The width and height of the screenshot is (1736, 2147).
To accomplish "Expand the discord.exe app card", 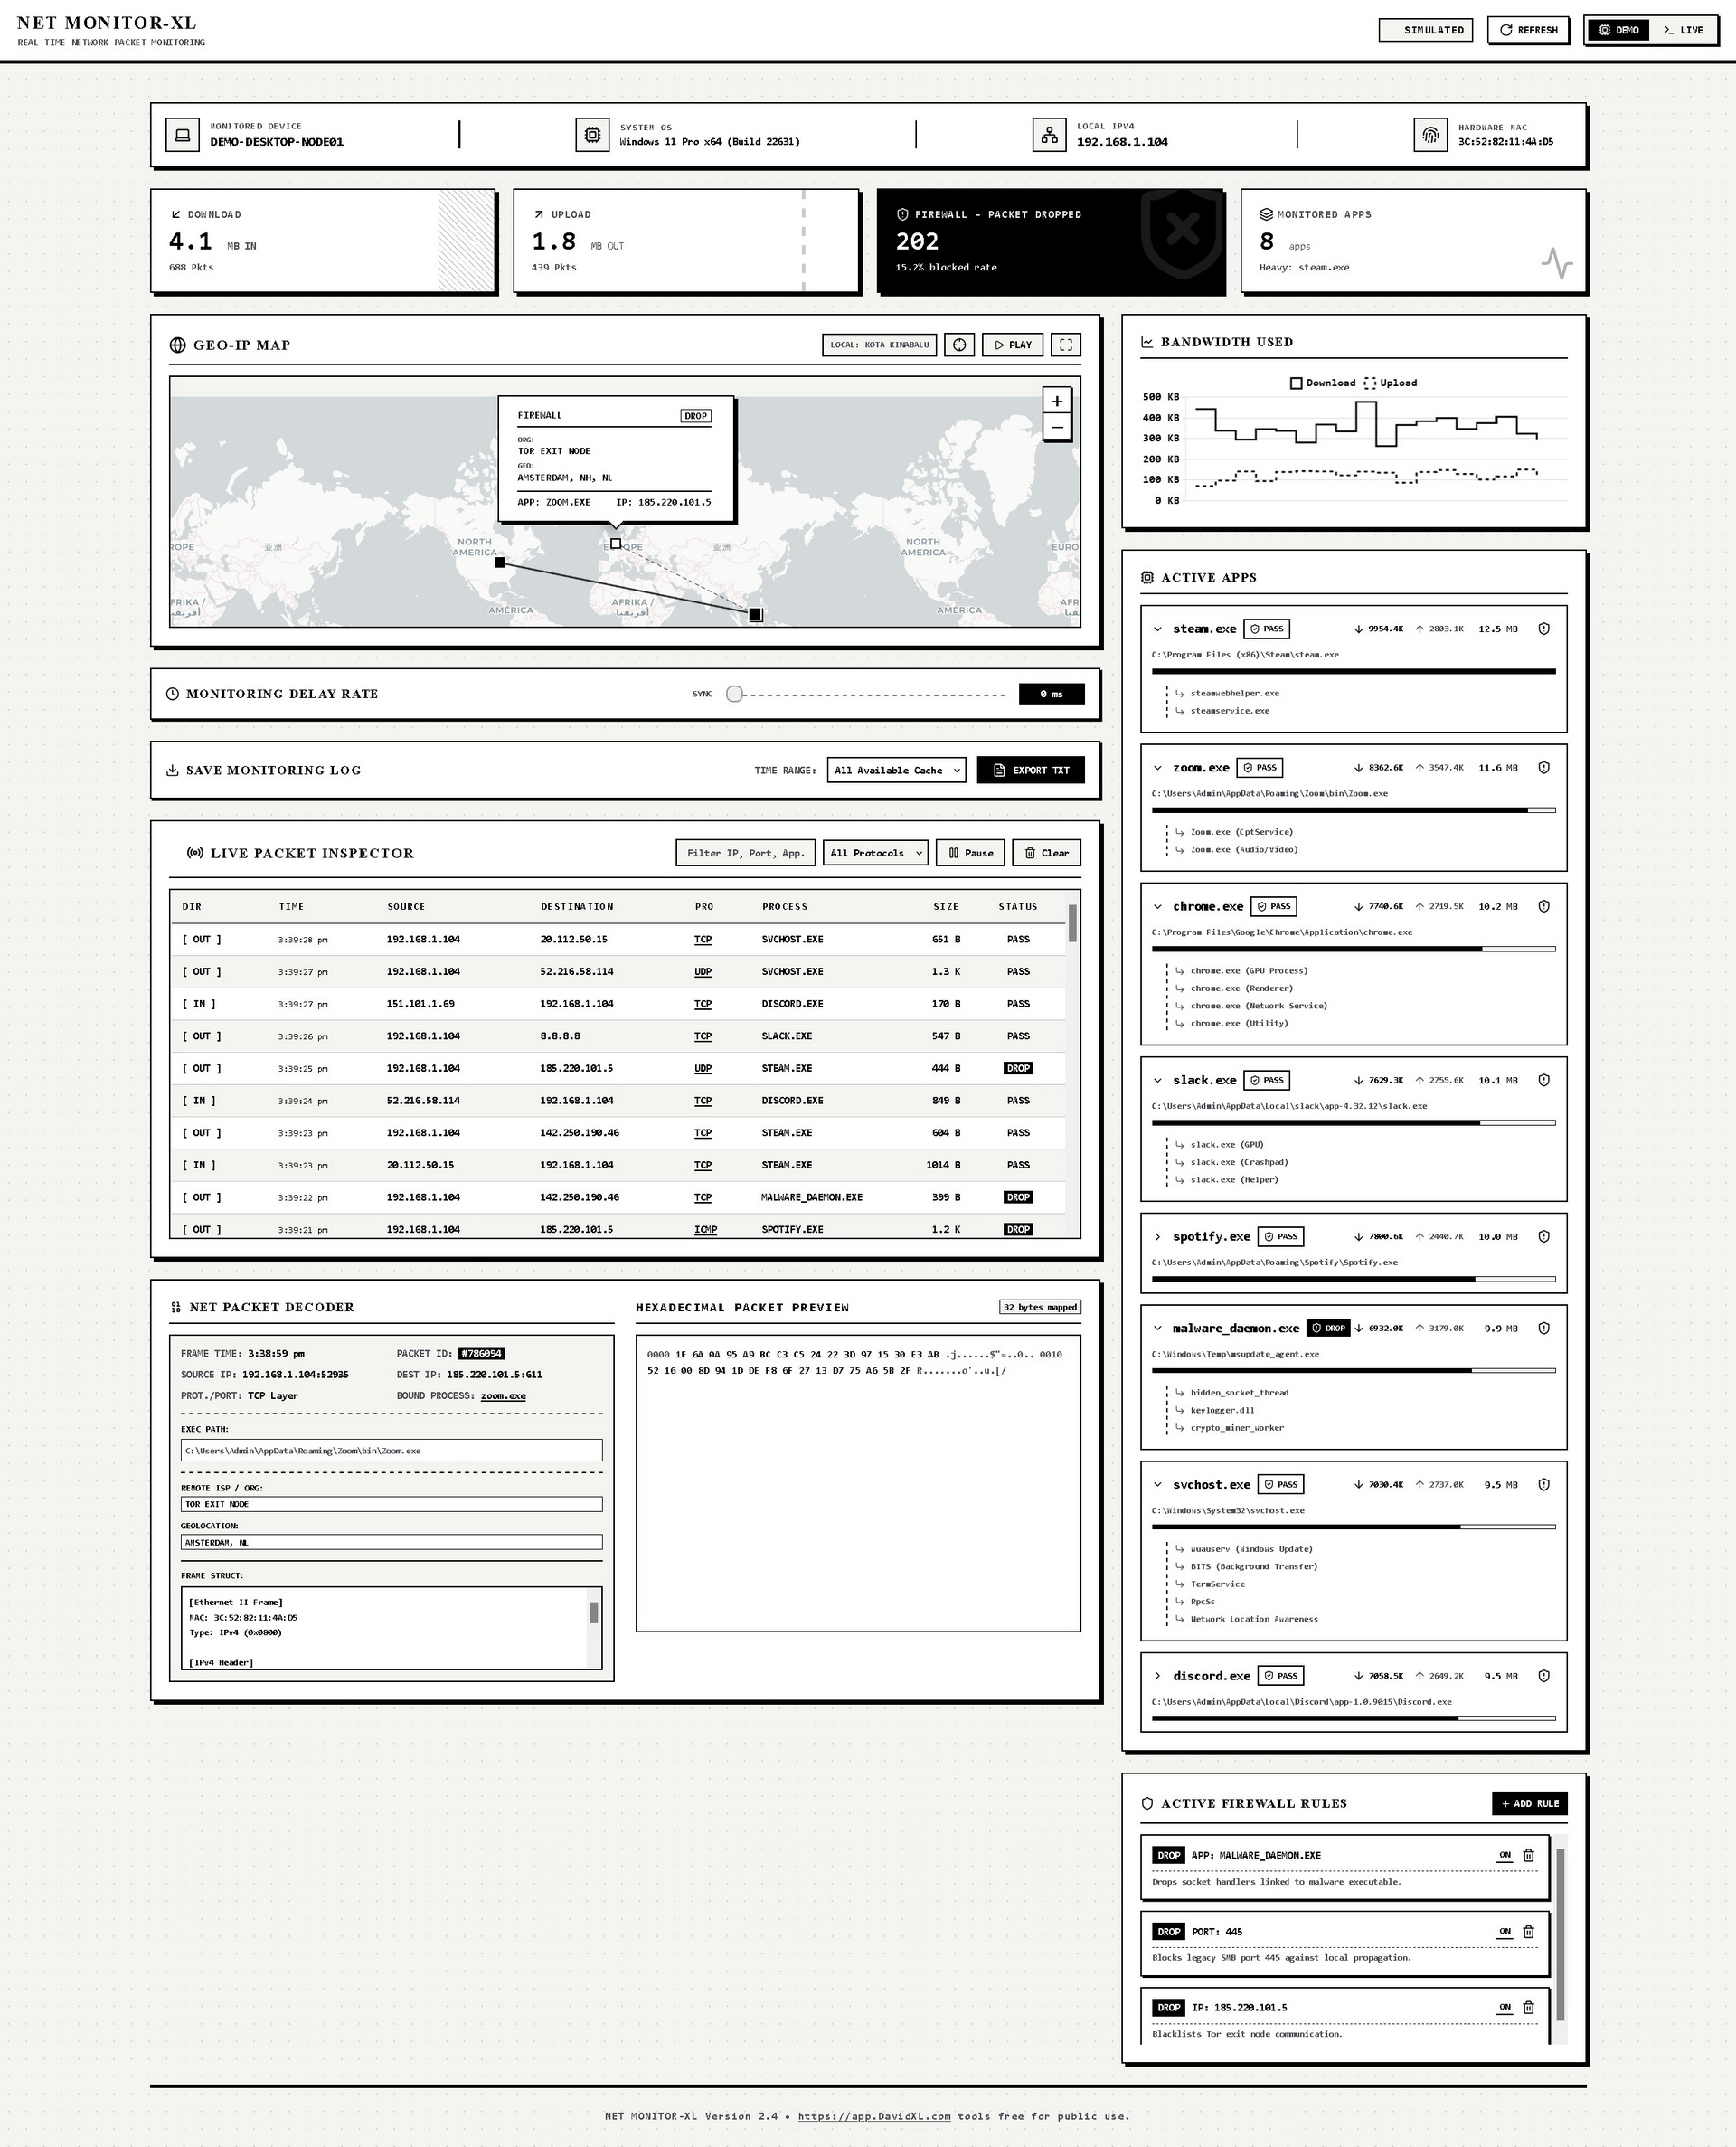I will pyautogui.click(x=1157, y=1676).
